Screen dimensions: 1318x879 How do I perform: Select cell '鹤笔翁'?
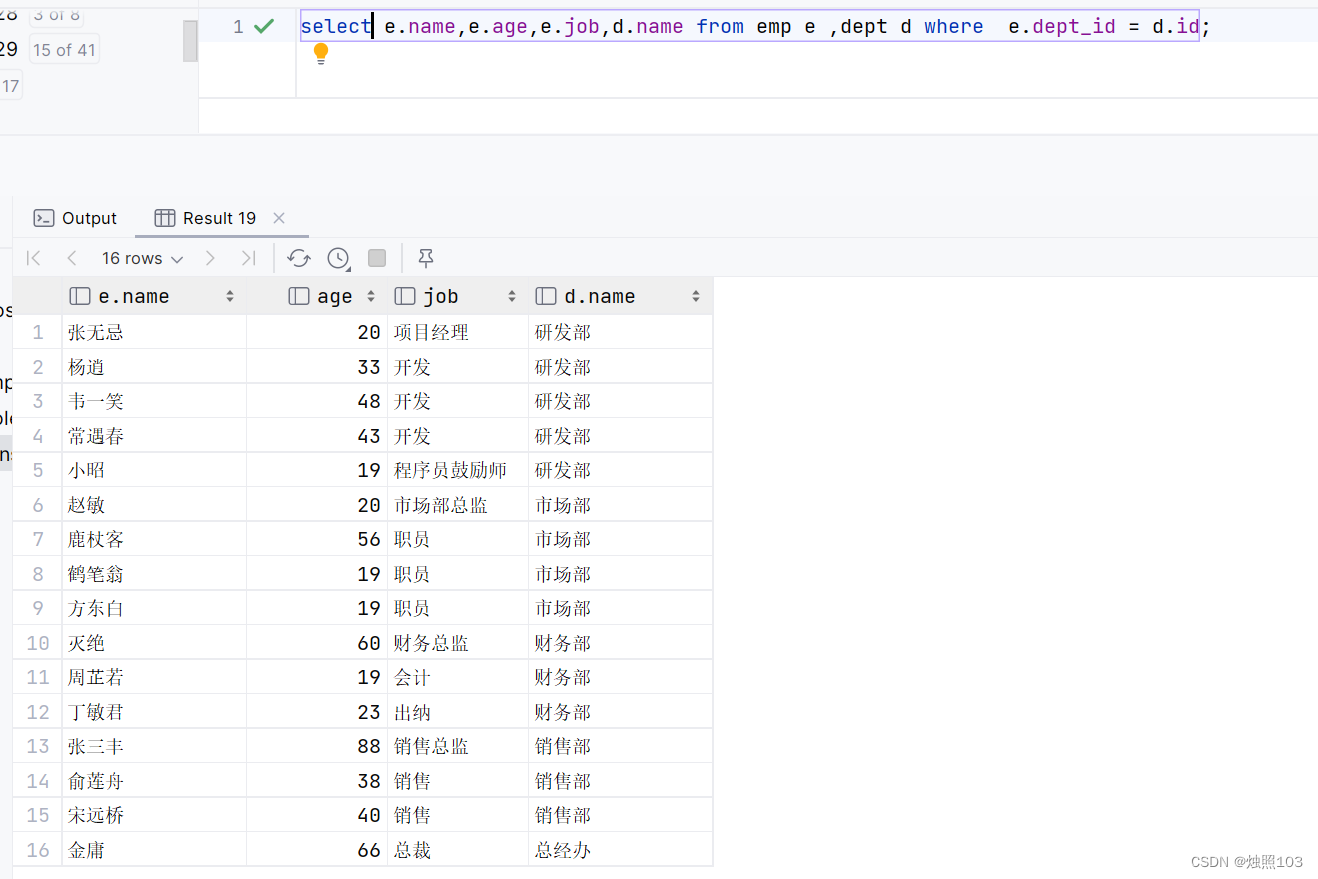click(154, 574)
